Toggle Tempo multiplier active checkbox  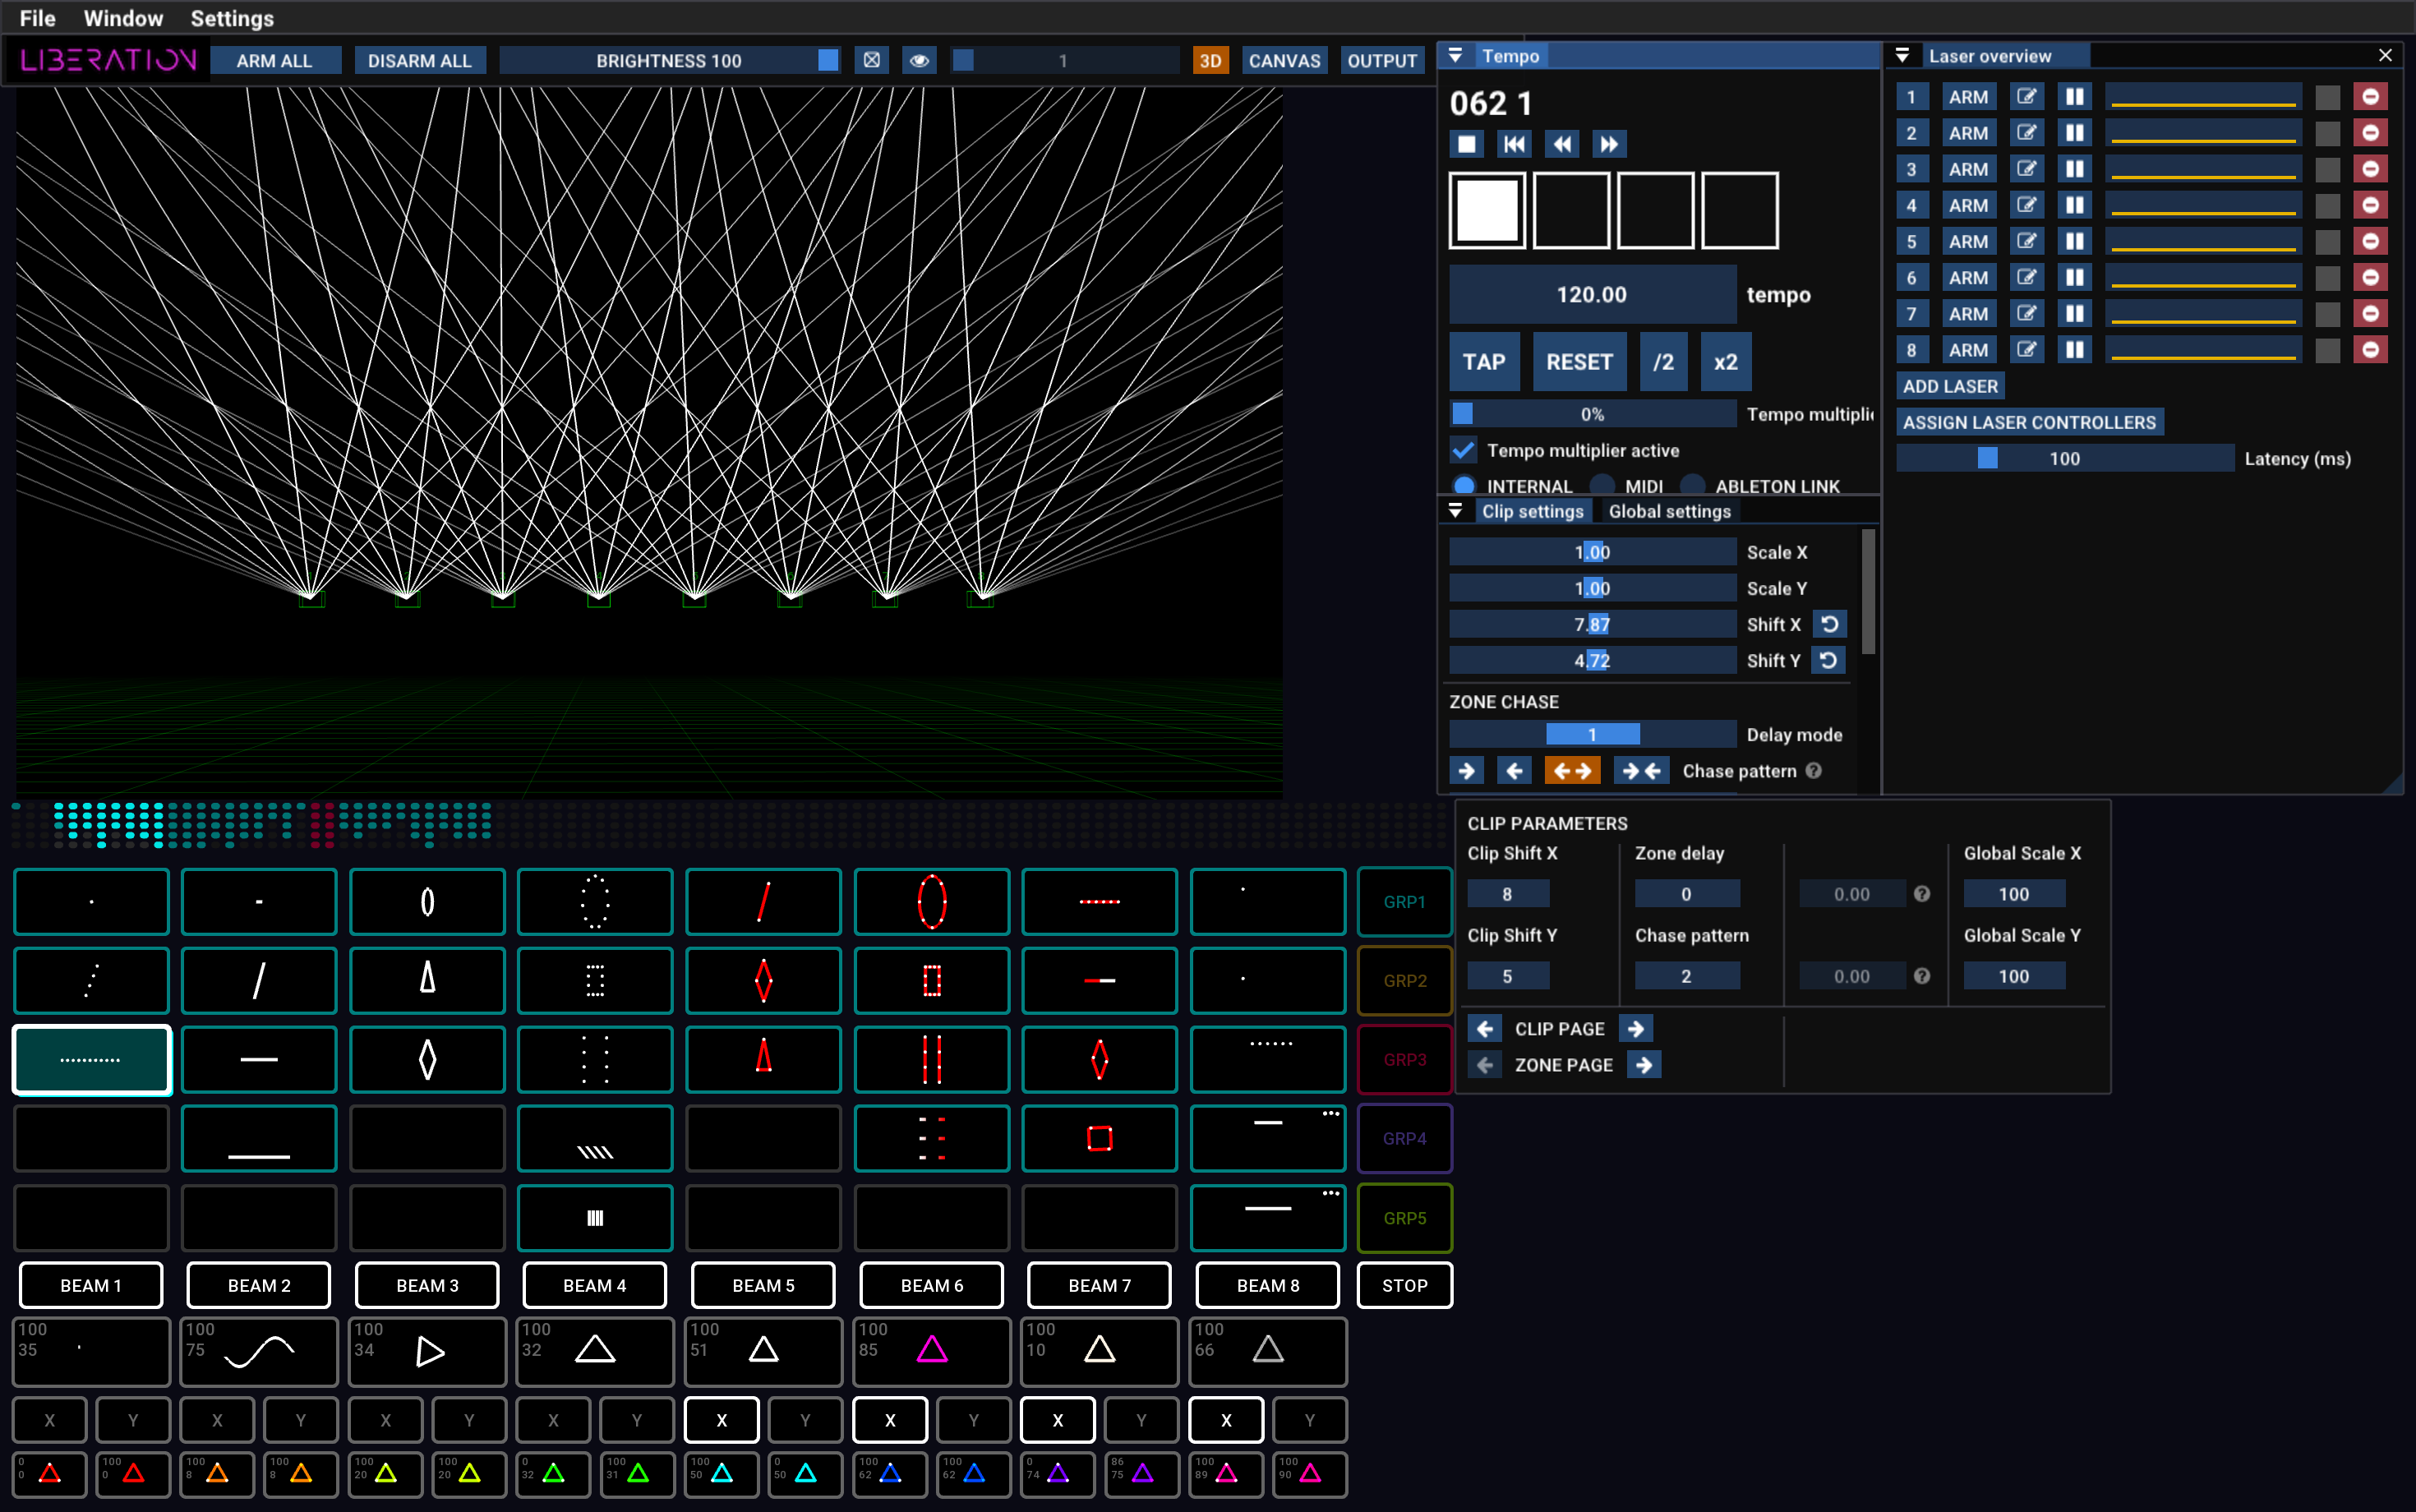point(1463,450)
